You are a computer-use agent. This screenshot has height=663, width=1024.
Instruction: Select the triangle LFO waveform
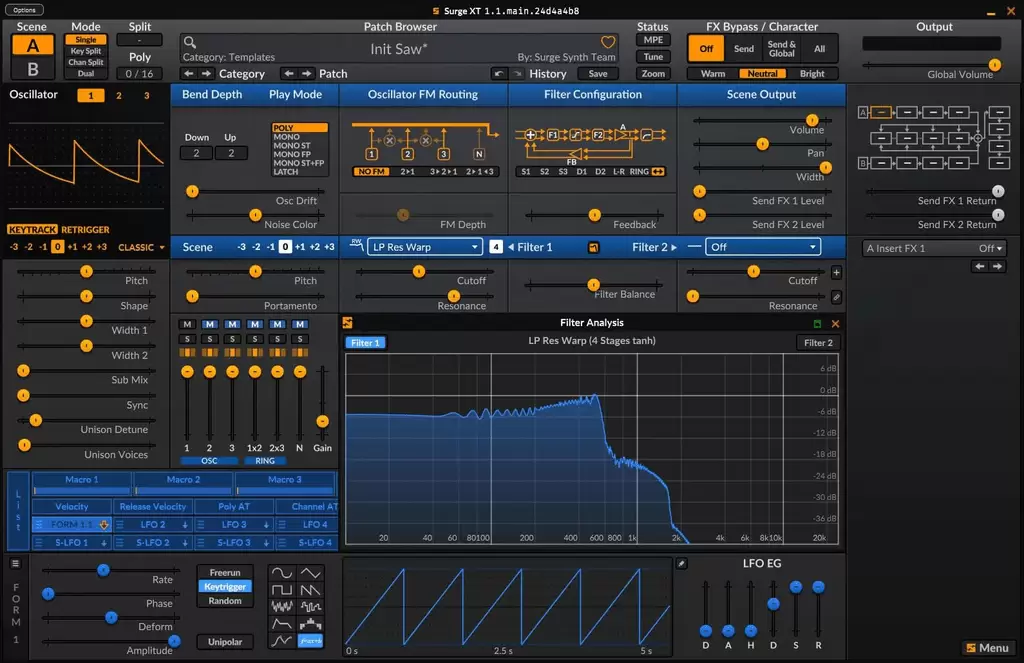point(310,573)
